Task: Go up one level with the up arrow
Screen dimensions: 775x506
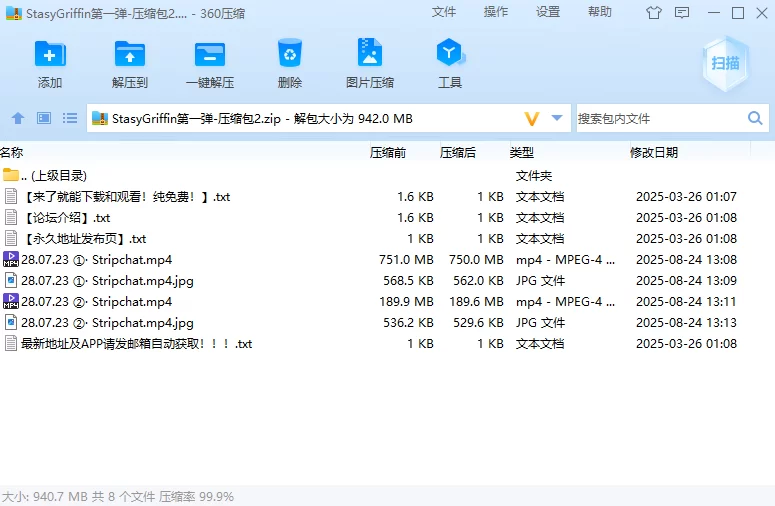Action: click(x=18, y=118)
